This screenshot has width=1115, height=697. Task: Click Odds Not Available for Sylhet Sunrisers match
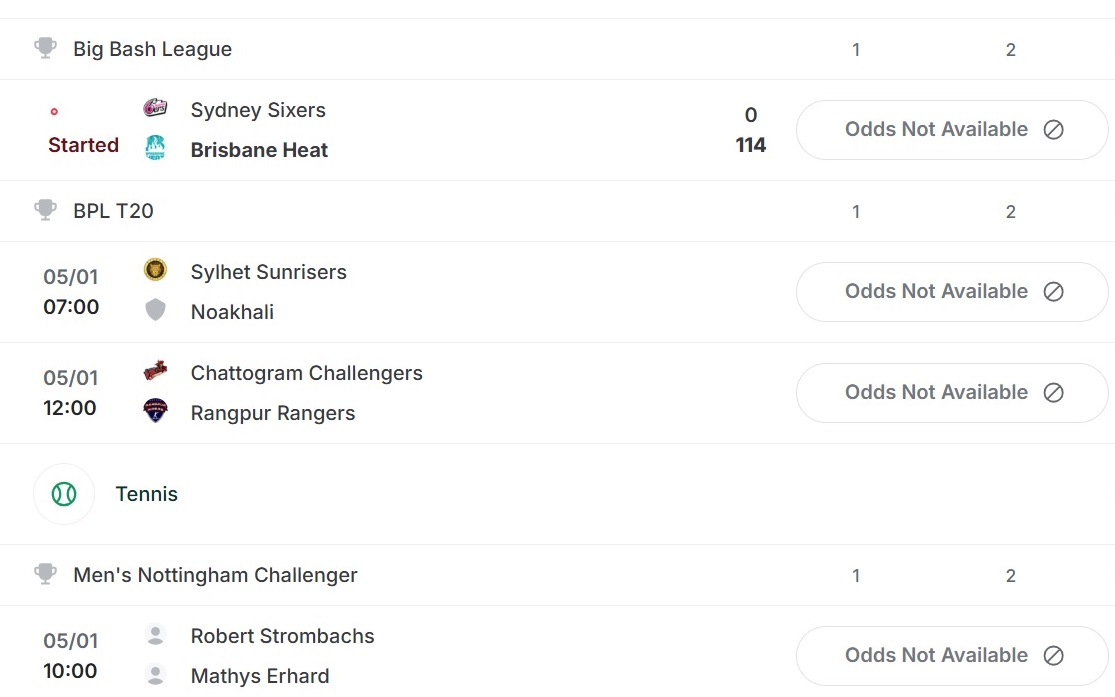click(x=951, y=291)
